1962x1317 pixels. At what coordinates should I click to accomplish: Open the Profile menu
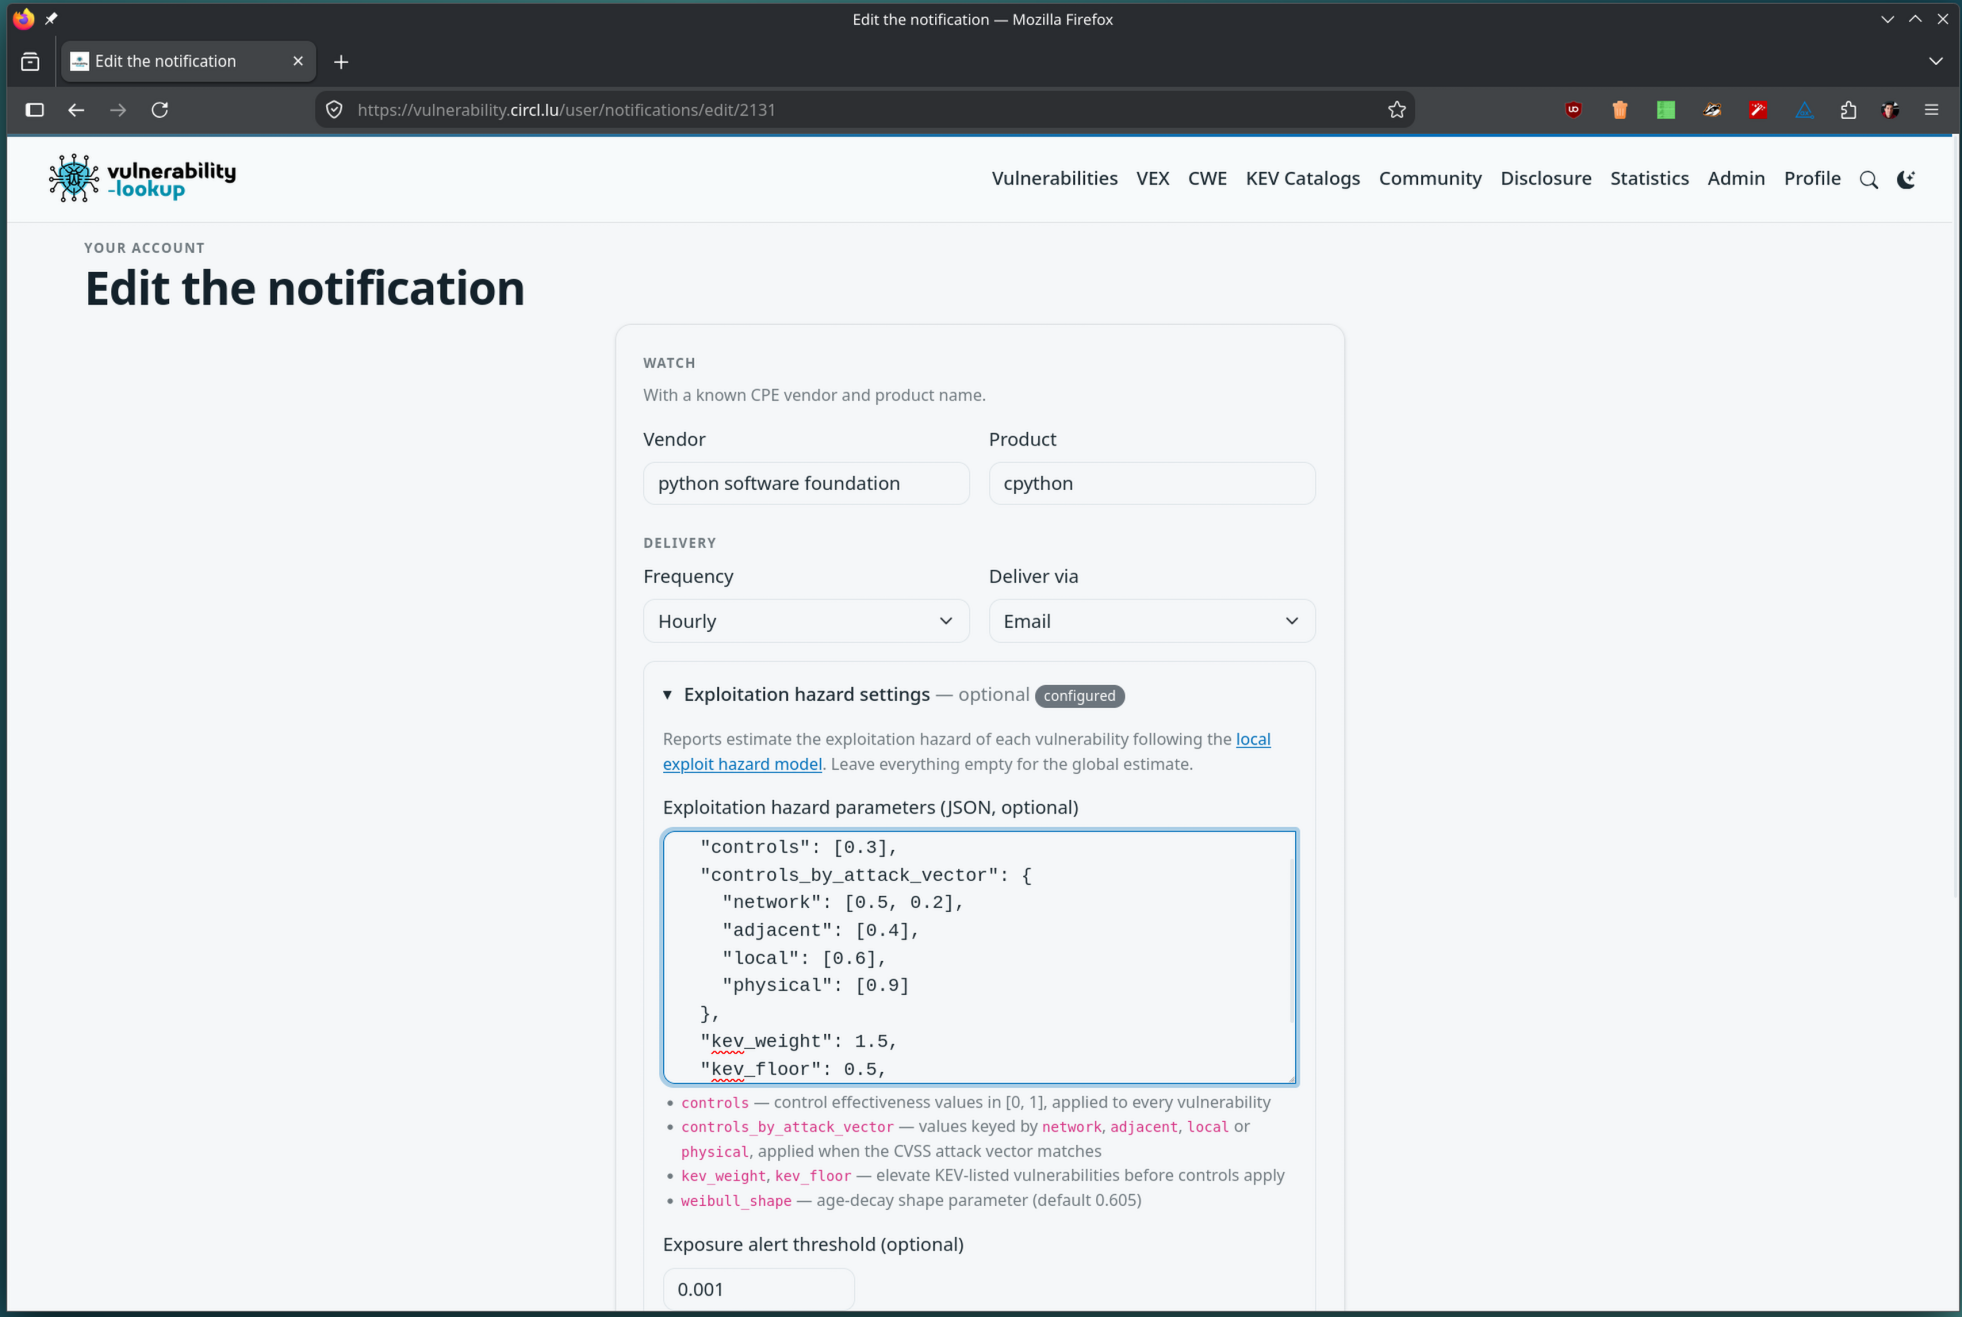pos(1812,178)
